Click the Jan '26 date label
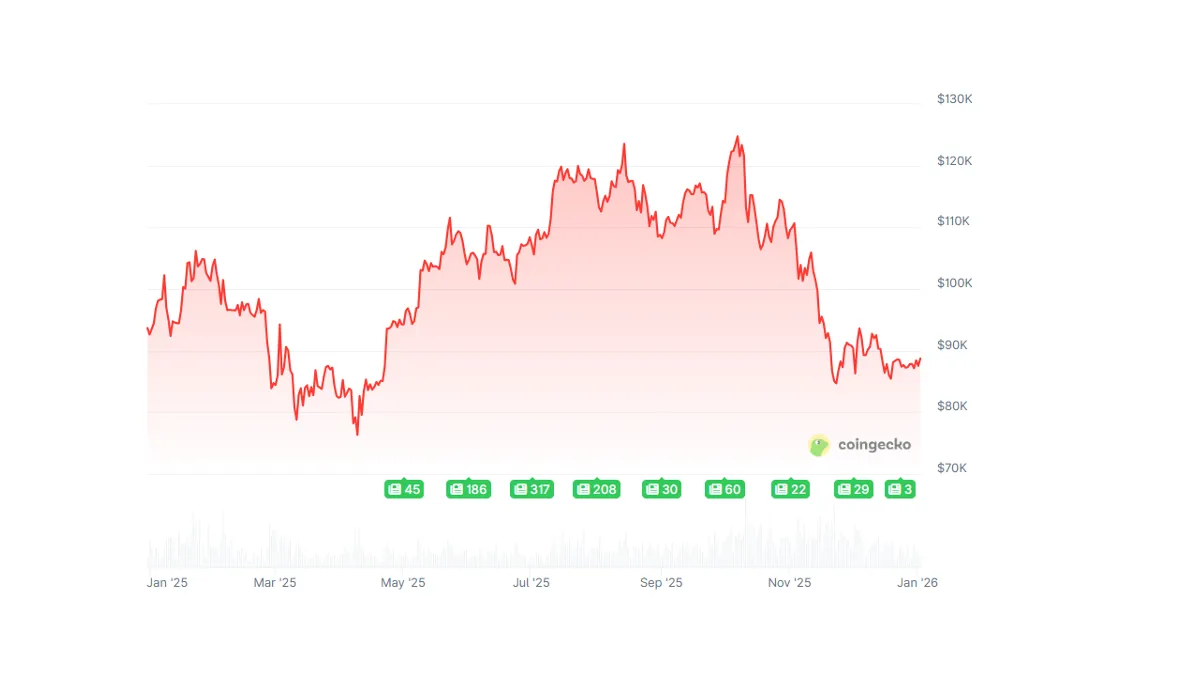This screenshot has width=1200, height=675. point(917,583)
